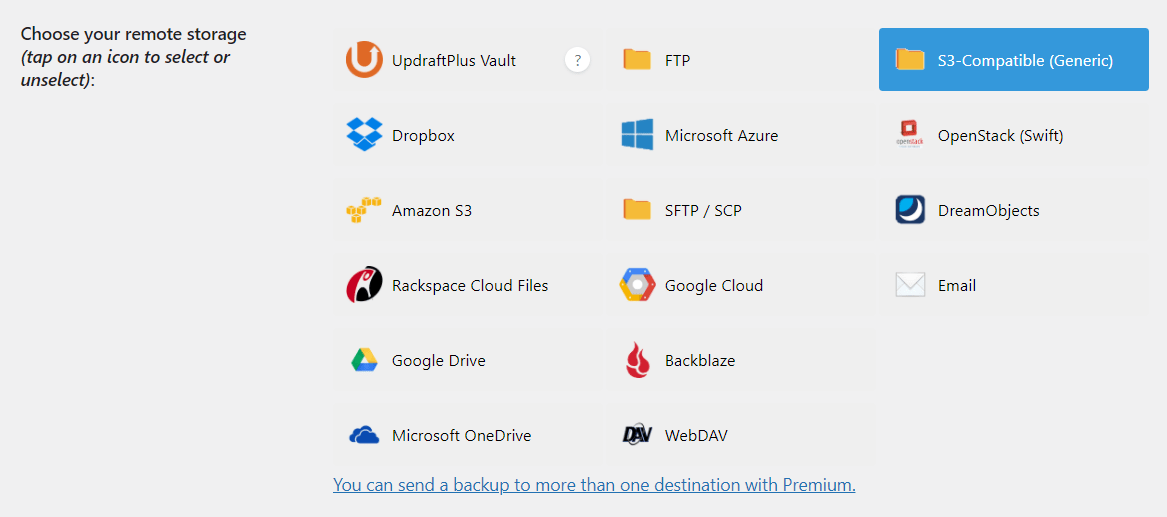
Task: Select the Google Drive triangle icon
Action: coord(364,360)
